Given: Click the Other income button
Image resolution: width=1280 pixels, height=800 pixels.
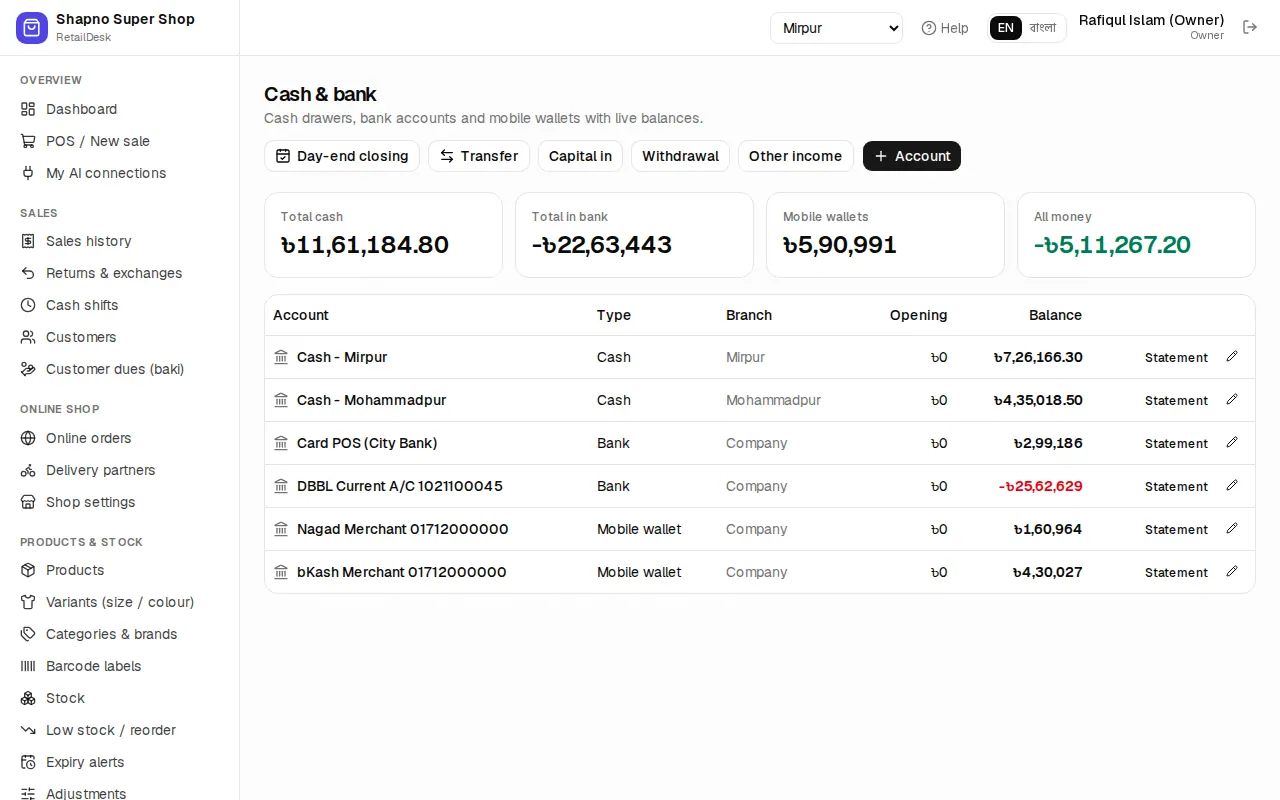Looking at the screenshot, I should (x=795, y=156).
